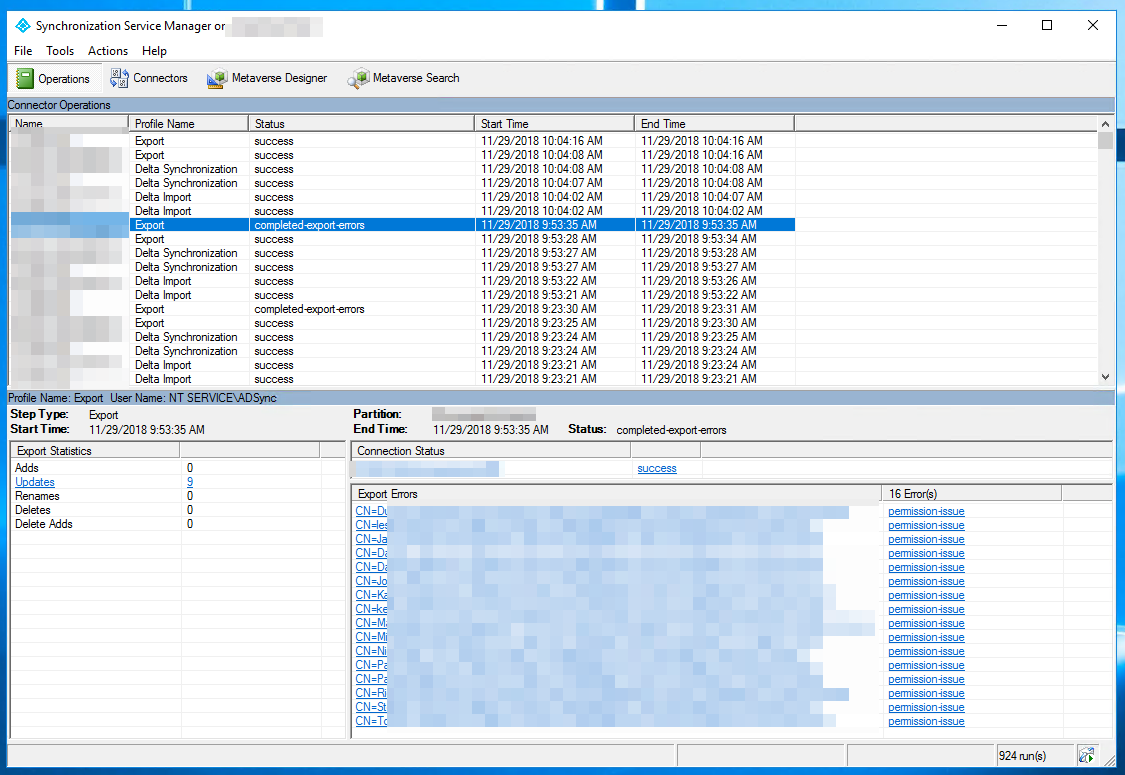Open the Actions menu

107,51
